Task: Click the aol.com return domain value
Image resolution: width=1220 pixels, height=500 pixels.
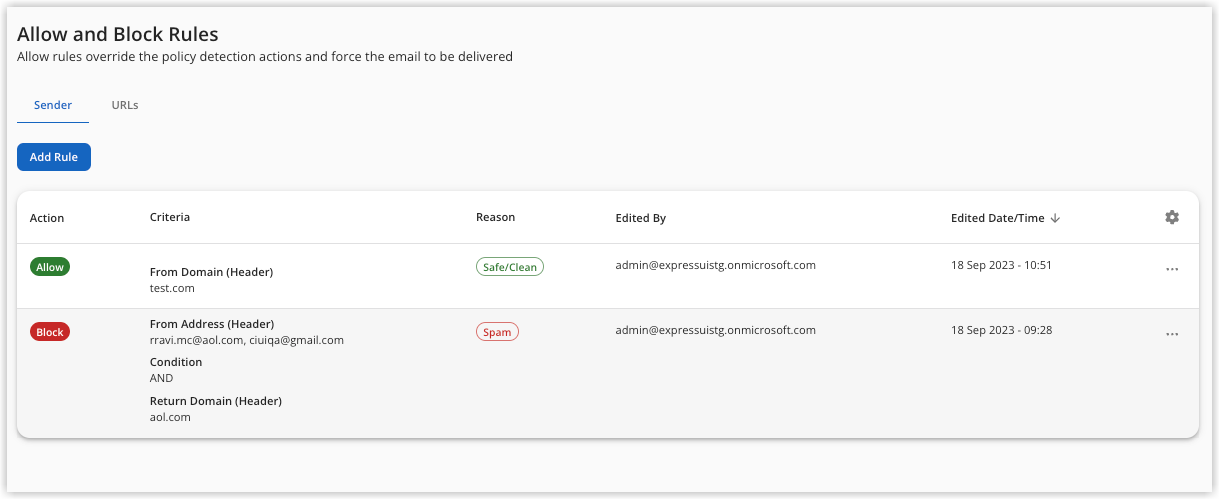Action: click(170, 417)
